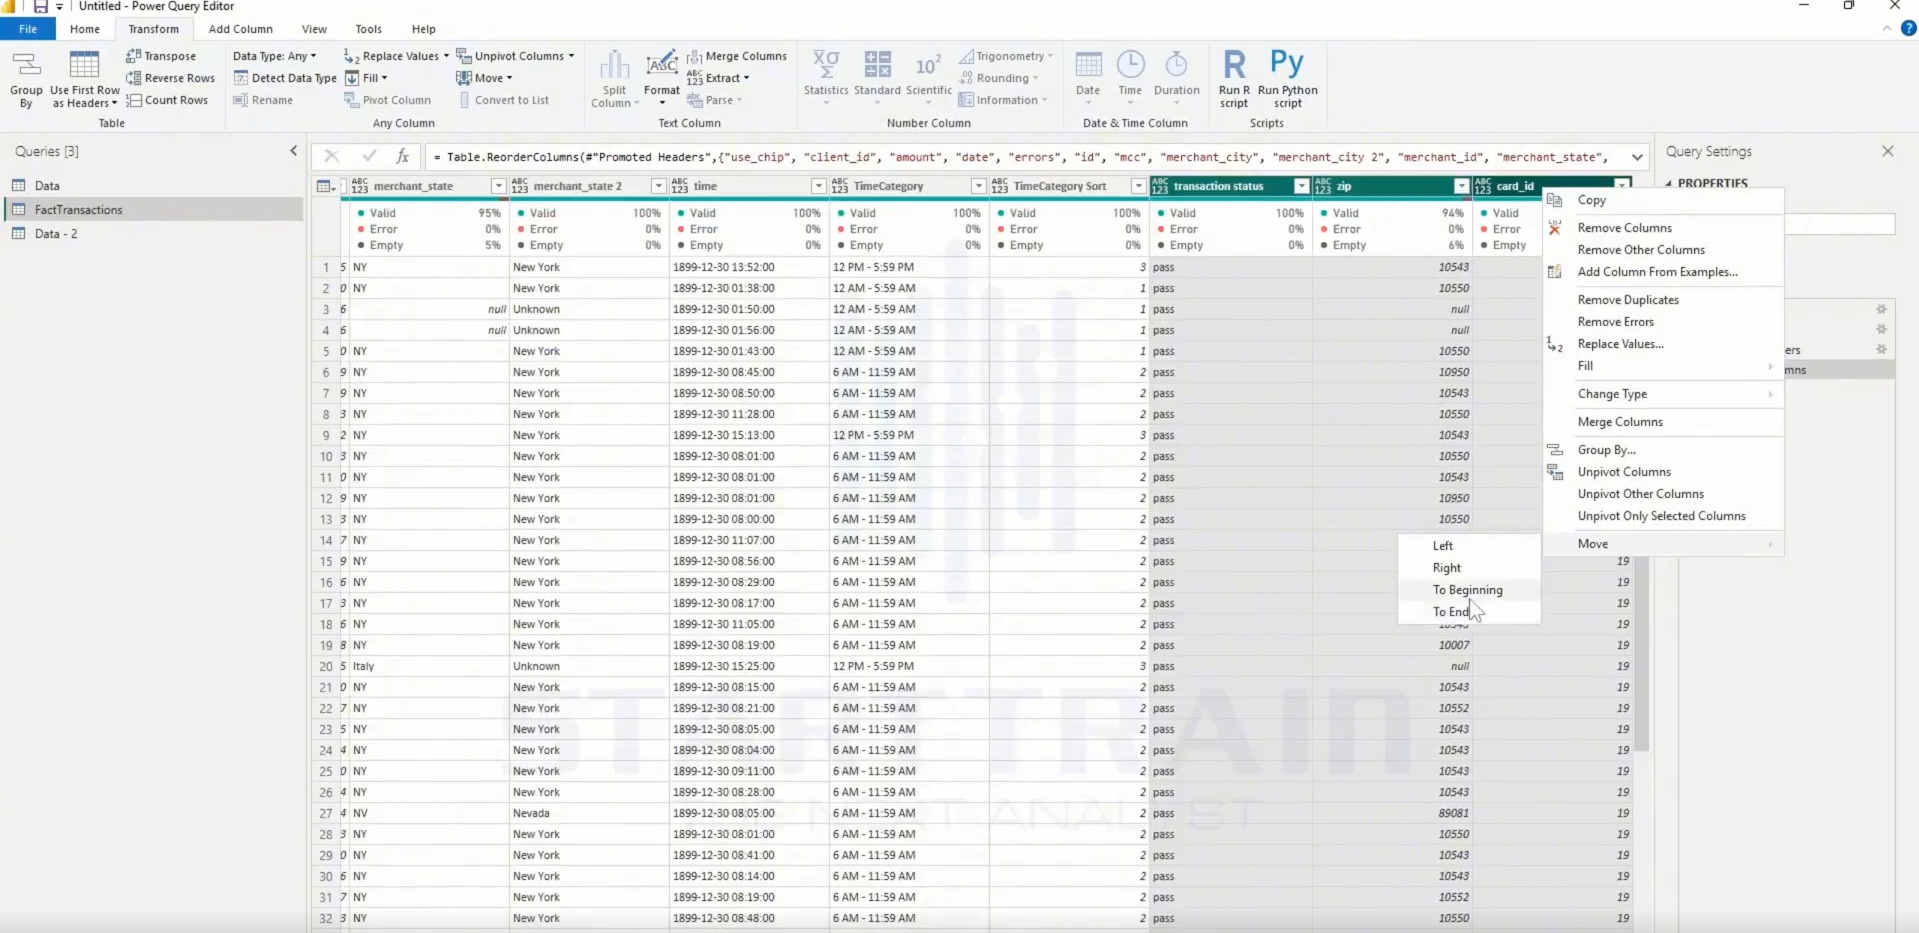Select the Data - 2 query

154,234
